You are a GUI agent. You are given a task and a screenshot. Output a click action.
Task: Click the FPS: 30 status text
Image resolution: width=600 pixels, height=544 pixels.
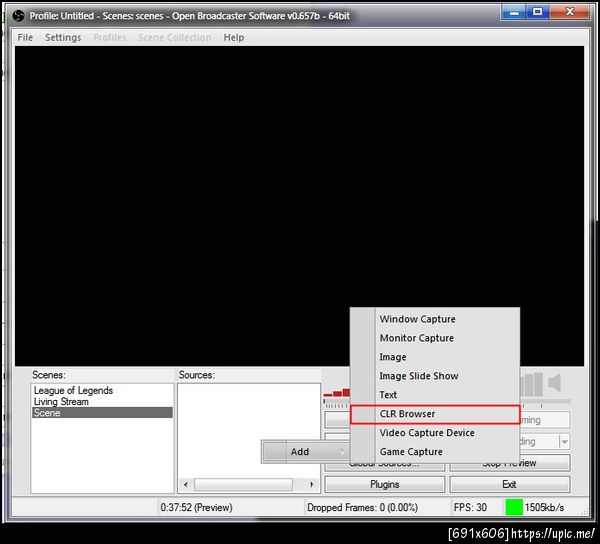click(470, 508)
